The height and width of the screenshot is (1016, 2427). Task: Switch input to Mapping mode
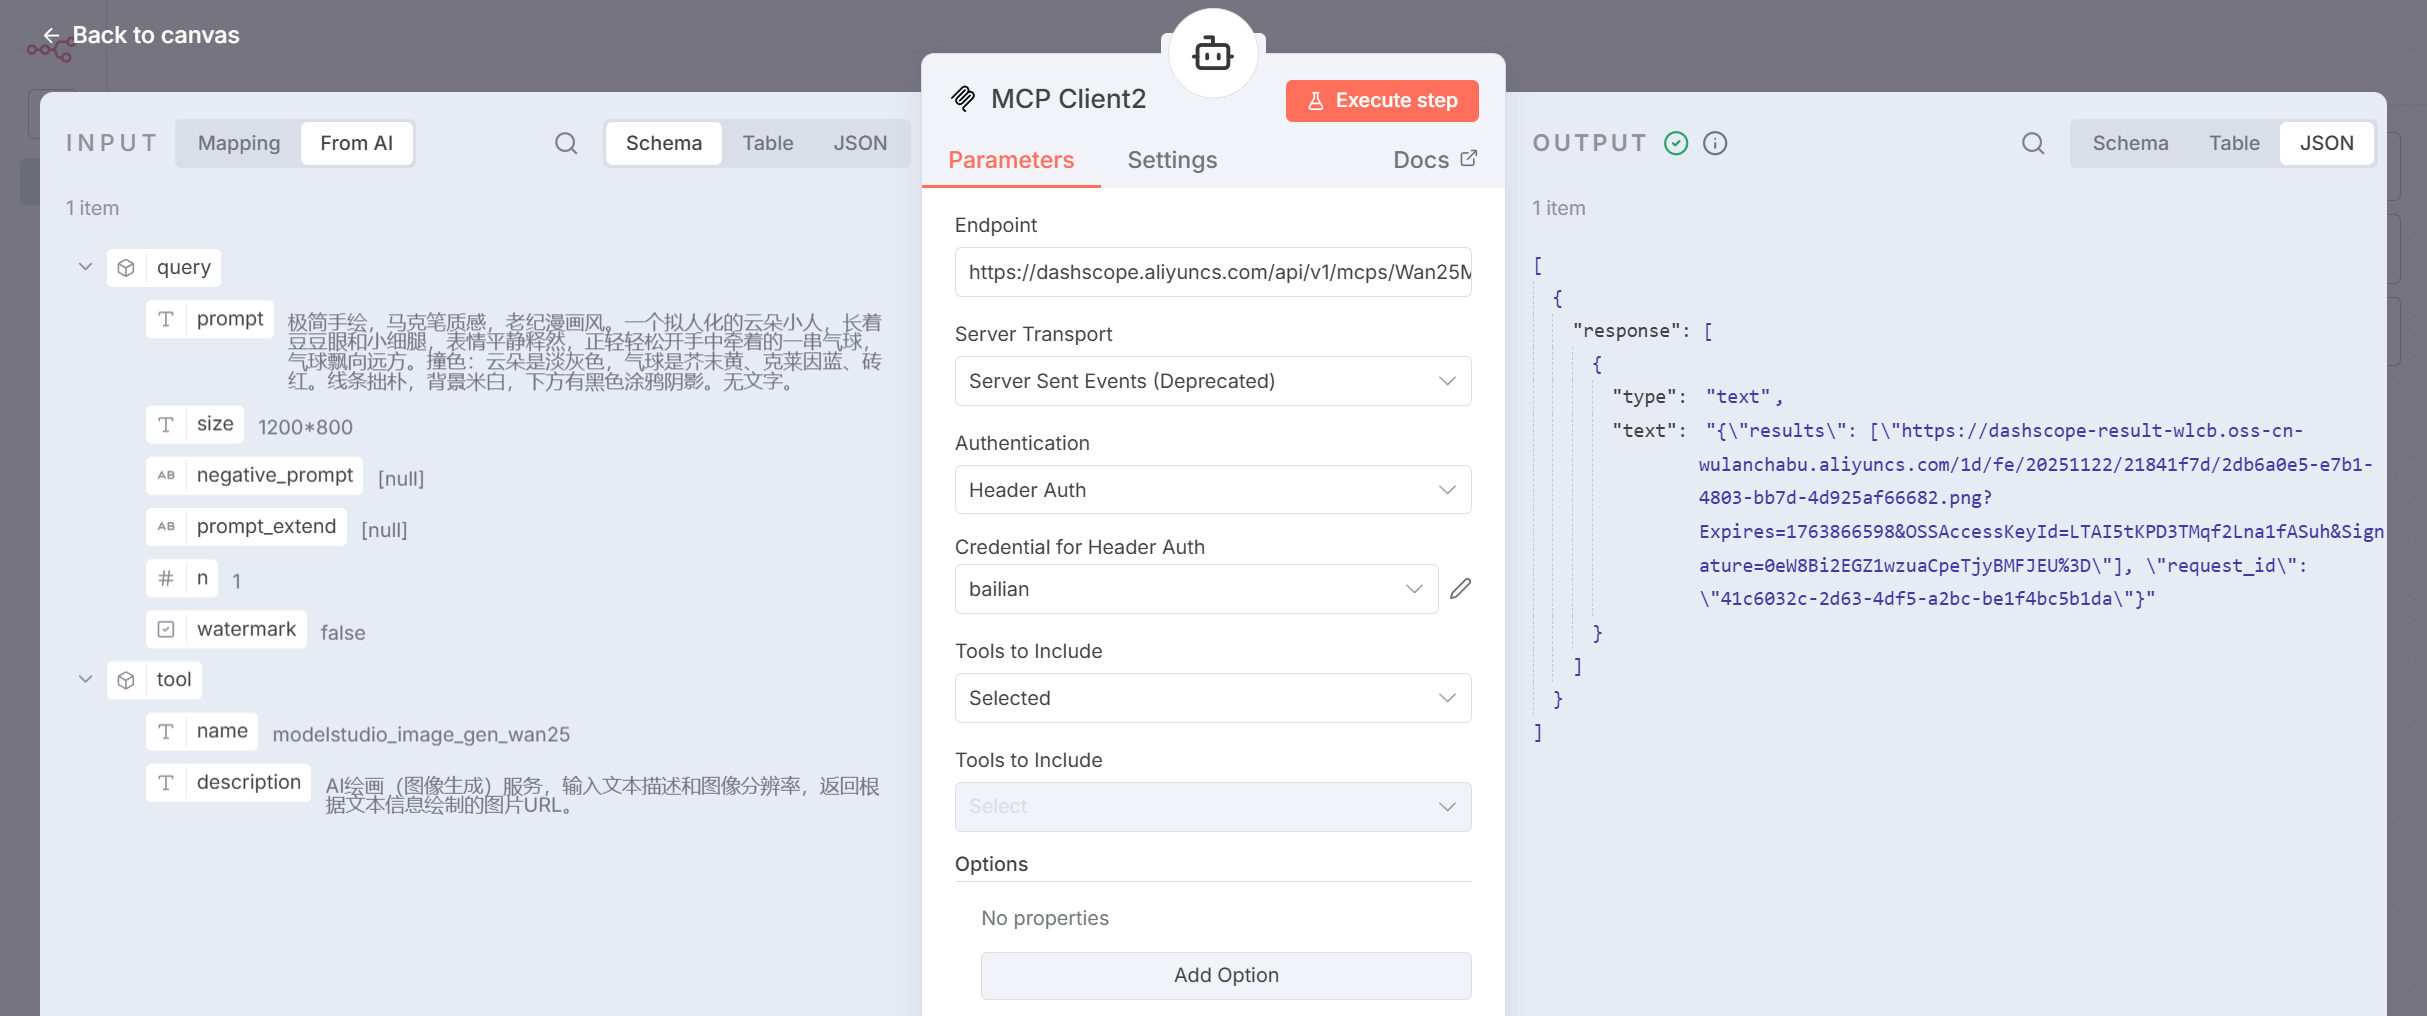(x=239, y=143)
